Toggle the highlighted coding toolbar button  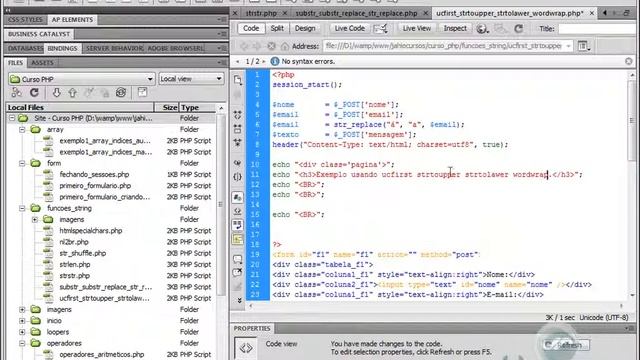click(238, 239)
